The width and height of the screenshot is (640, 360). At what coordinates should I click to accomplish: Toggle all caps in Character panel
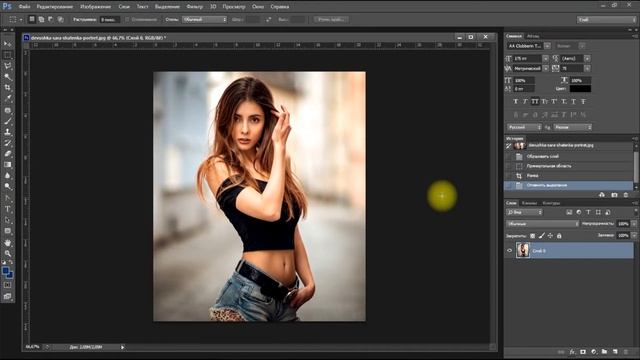[x=535, y=101]
